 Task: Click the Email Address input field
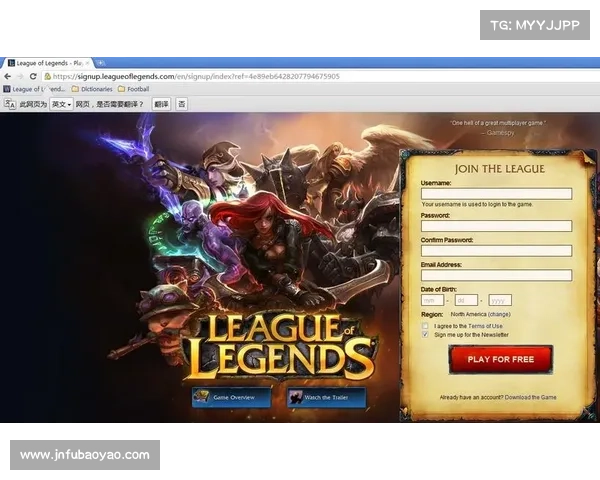[496, 275]
